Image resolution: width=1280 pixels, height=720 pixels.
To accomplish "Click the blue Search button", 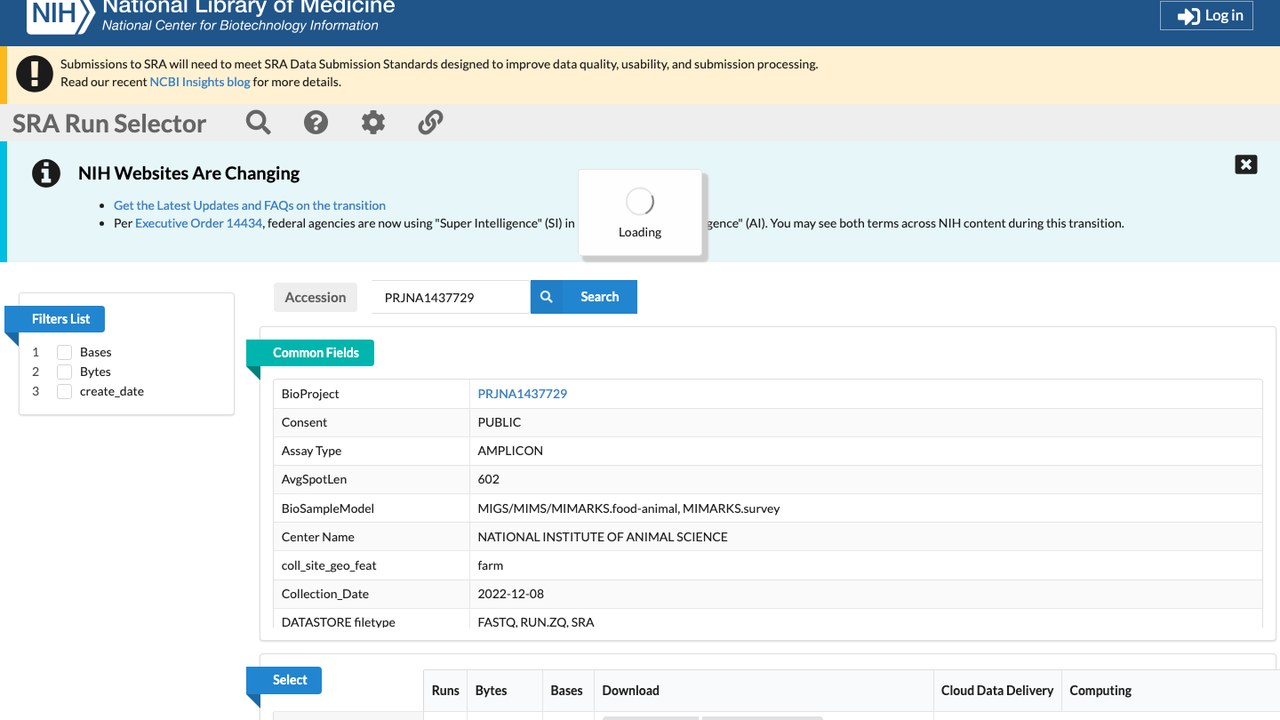I will 584,297.
